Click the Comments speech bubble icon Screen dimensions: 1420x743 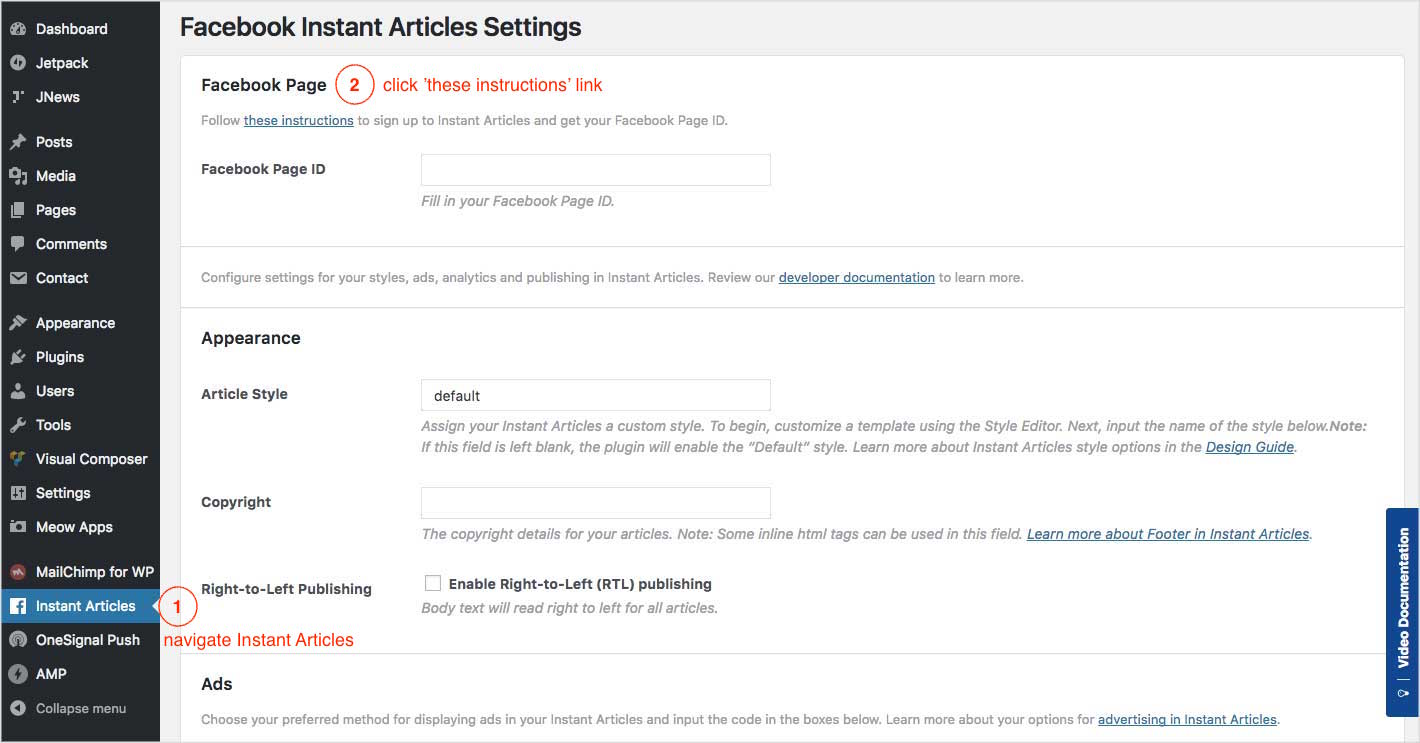click(17, 244)
